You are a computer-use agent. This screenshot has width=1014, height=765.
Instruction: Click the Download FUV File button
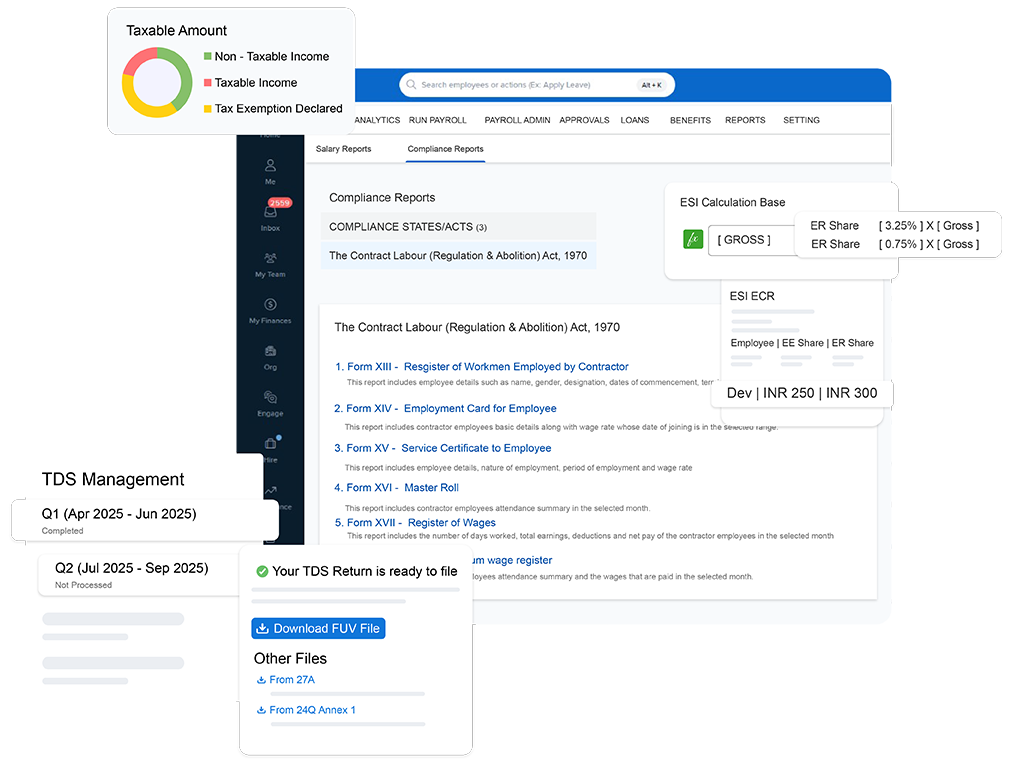pos(318,628)
